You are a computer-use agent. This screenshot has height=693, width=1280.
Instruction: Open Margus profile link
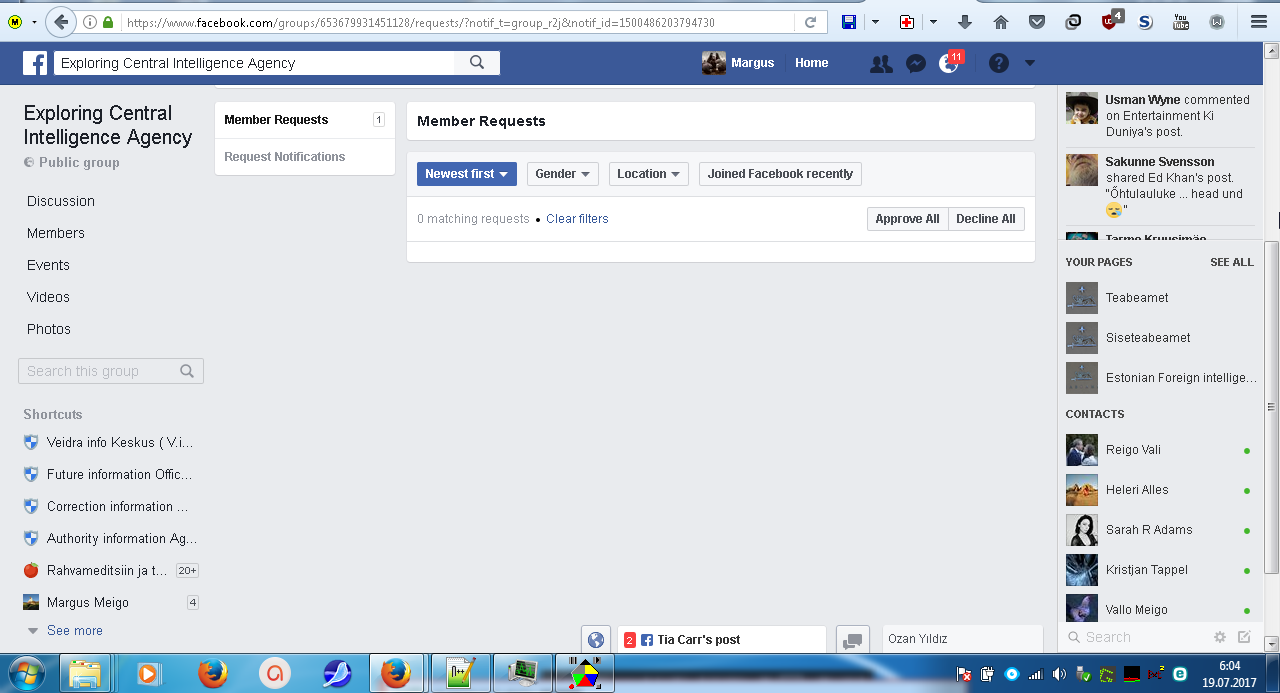738,63
